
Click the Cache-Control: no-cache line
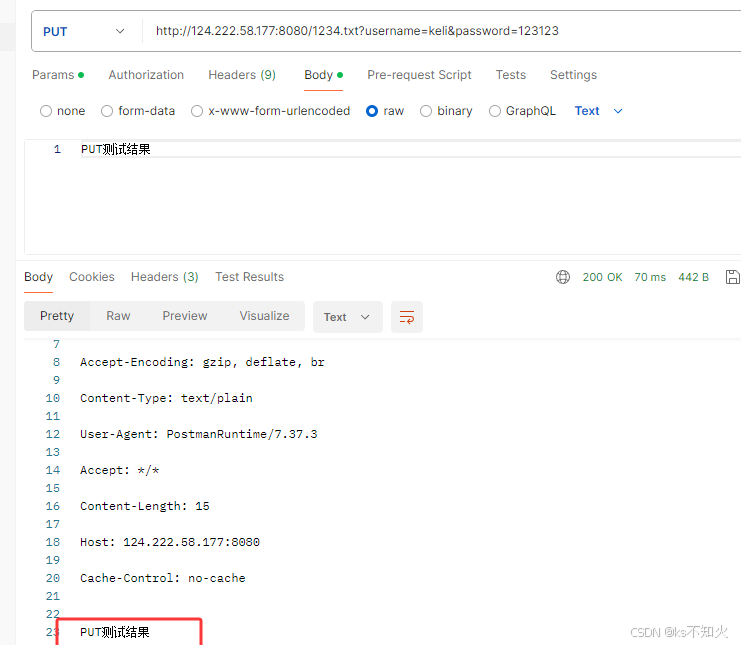click(x=163, y=578)
